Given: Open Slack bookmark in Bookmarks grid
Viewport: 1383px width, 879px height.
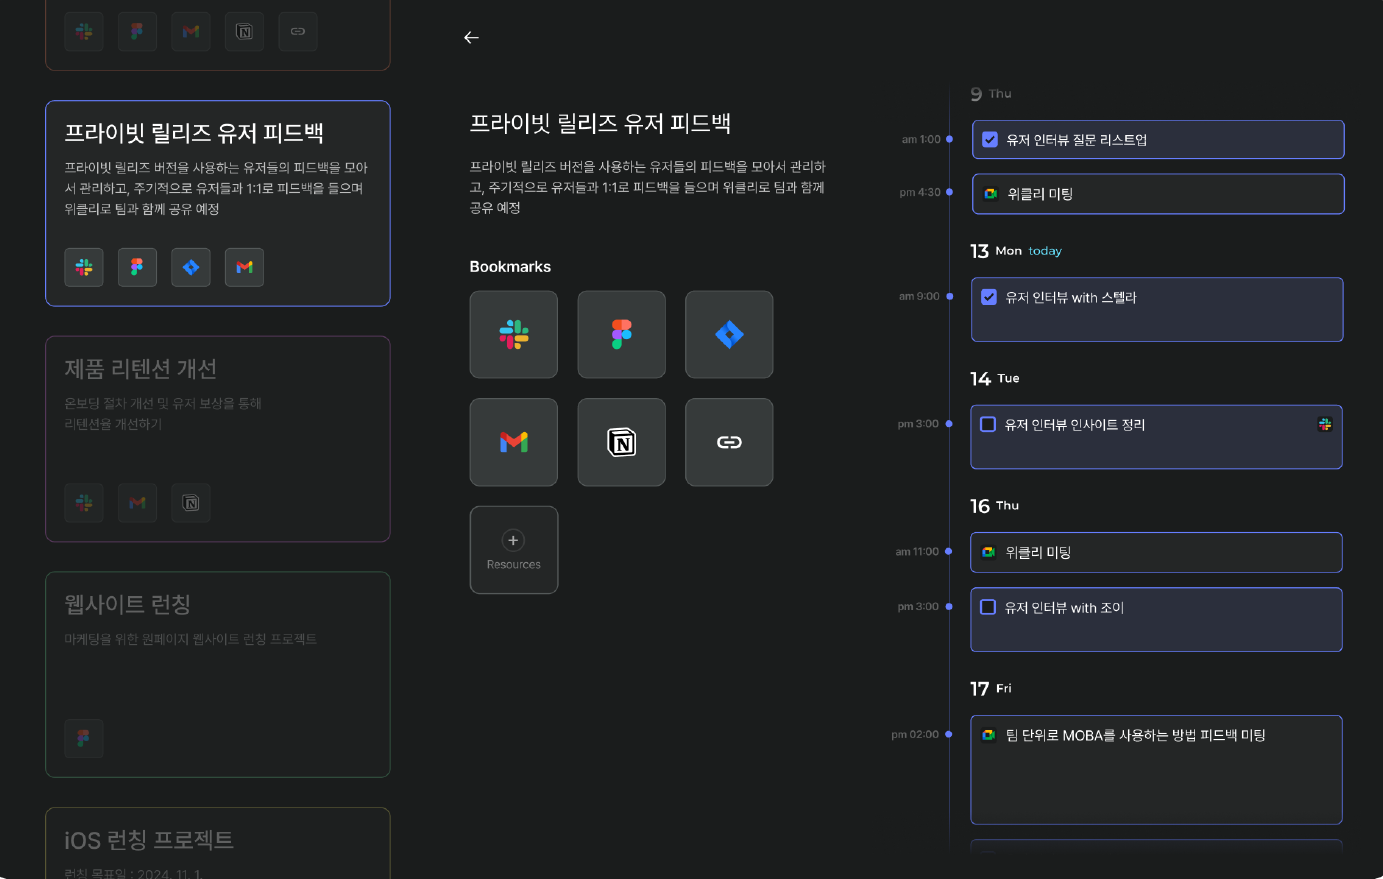Looking at the screenshot, I should pos(514,335).
